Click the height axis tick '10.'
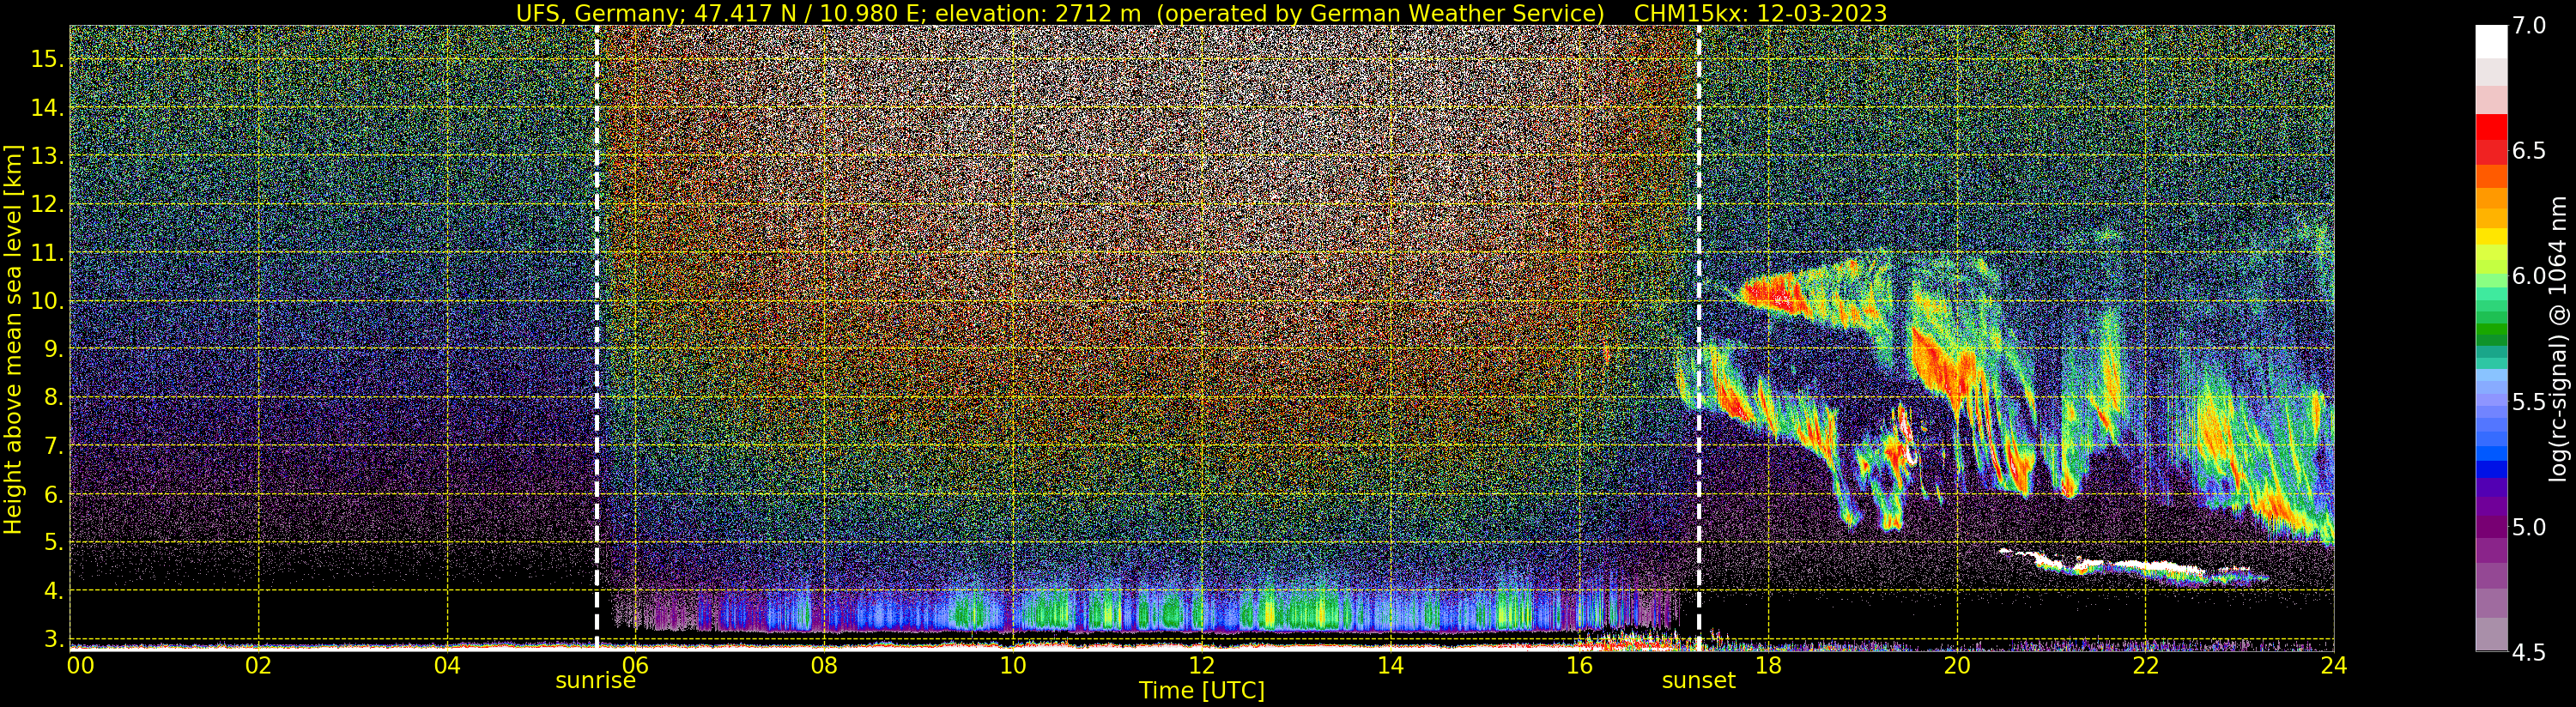The image size is (2576, 707). coord(47,301)
